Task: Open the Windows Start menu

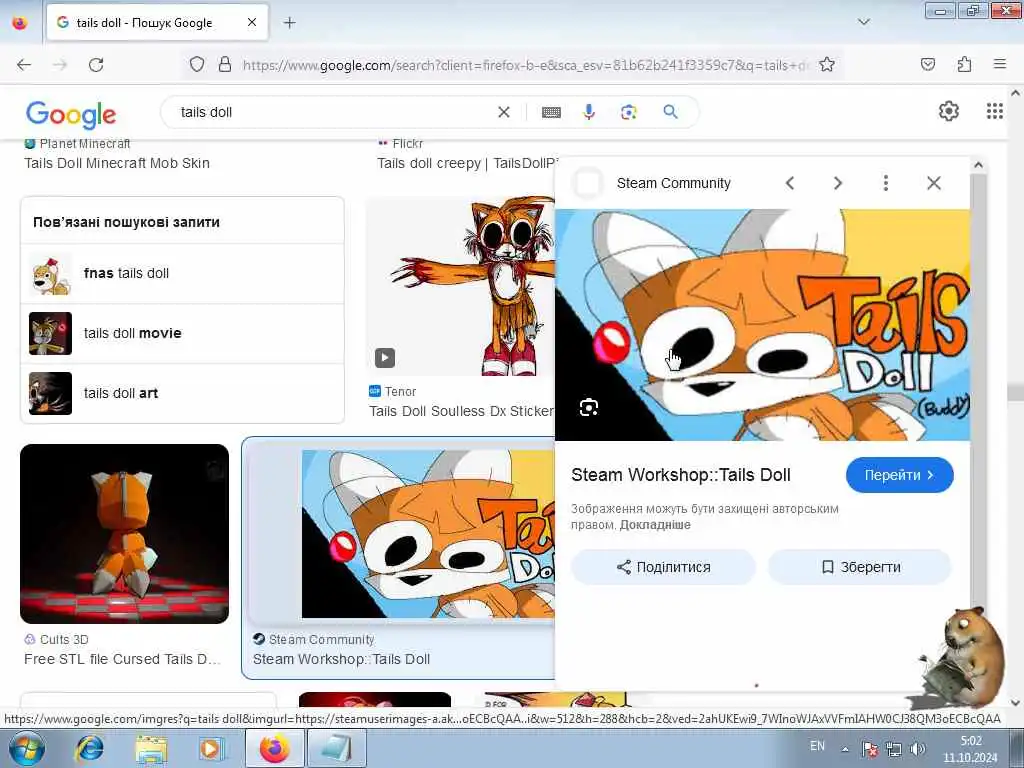Action: (25, 748)
